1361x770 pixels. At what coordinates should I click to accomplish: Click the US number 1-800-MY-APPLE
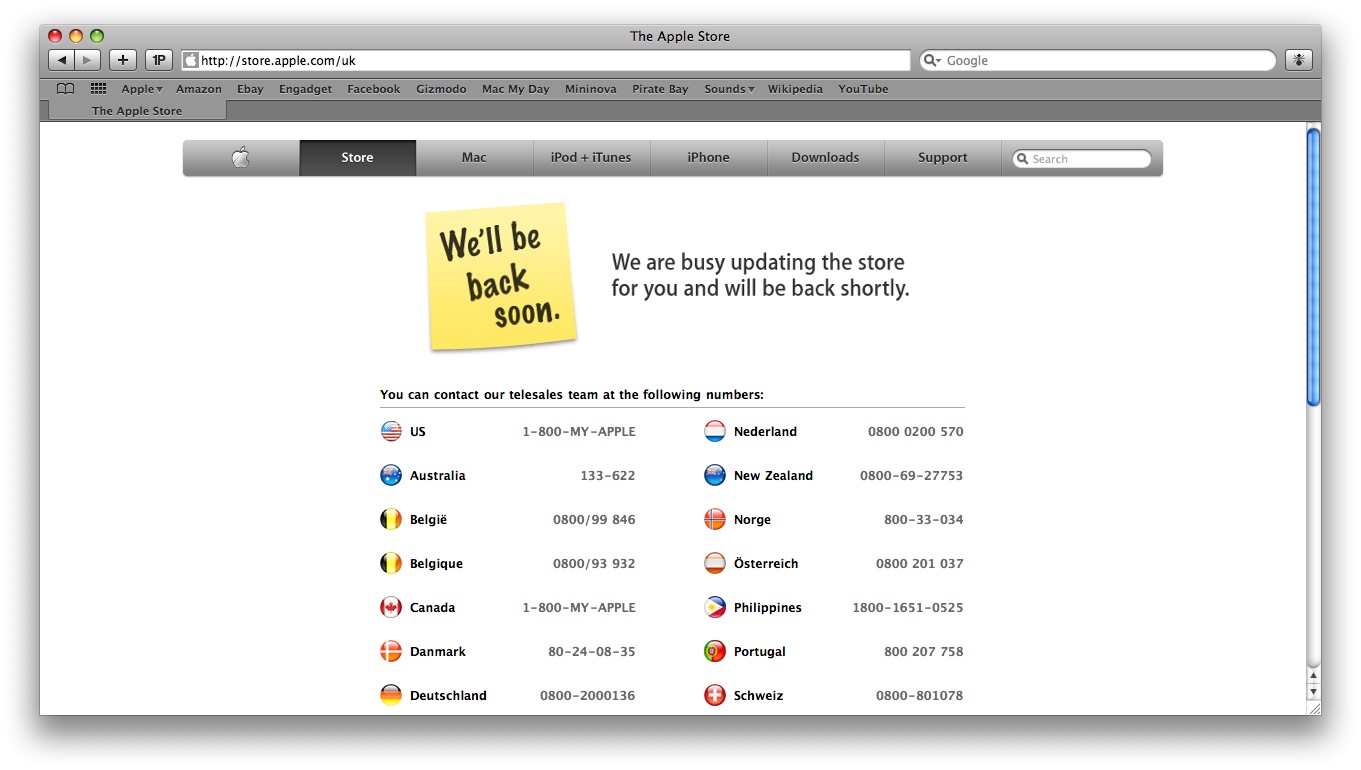pyautogui.click(x=579, y=432)
